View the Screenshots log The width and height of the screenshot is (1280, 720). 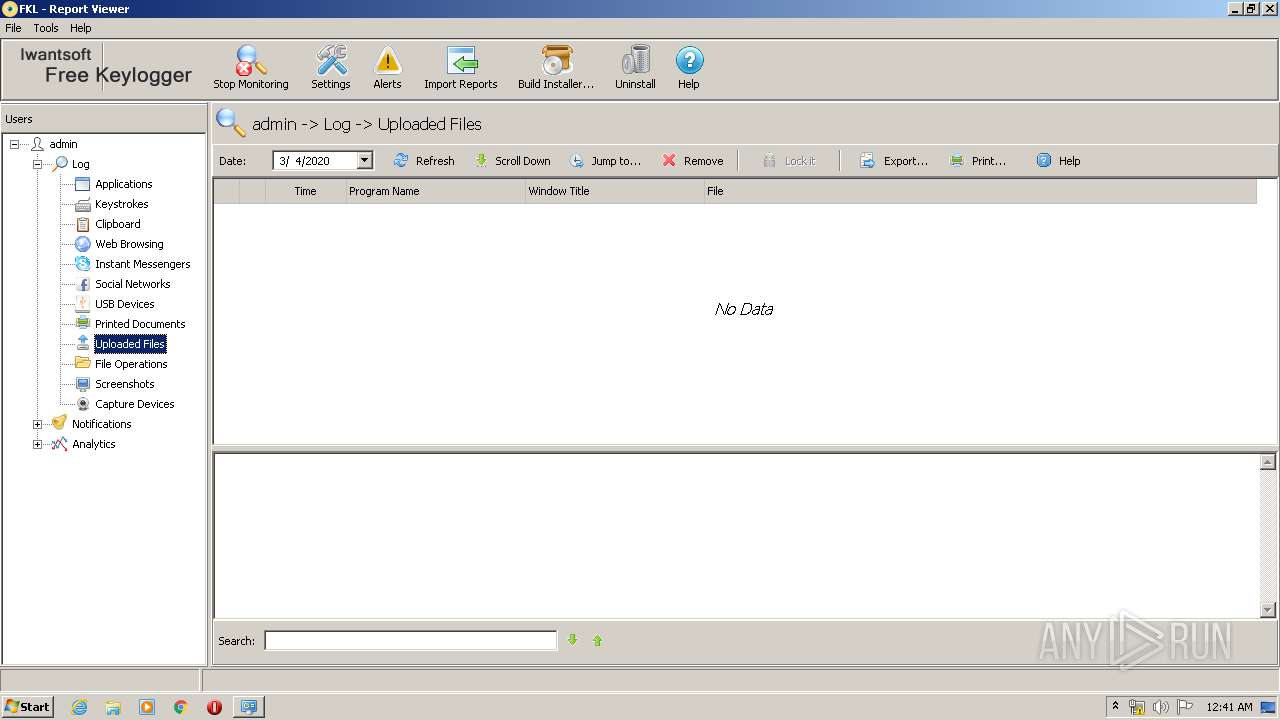124,384
